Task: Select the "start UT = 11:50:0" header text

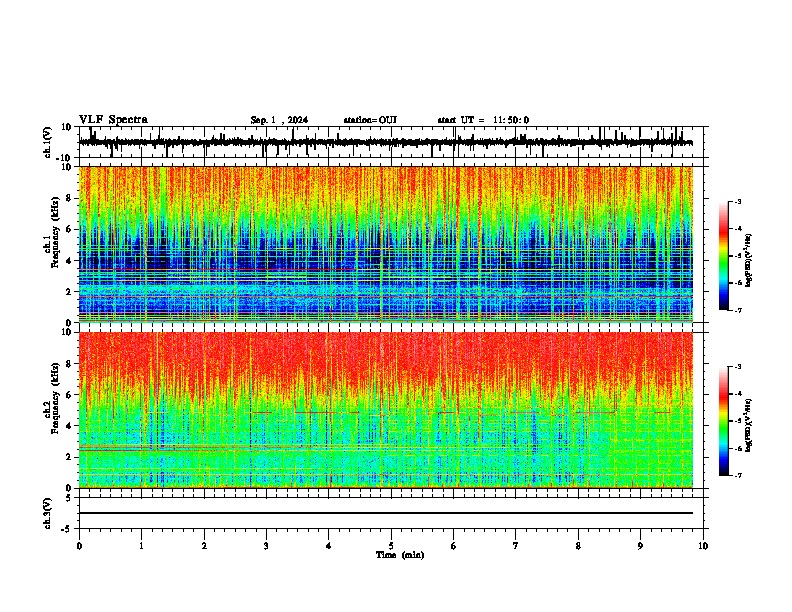Action: [x=483, y=120]
